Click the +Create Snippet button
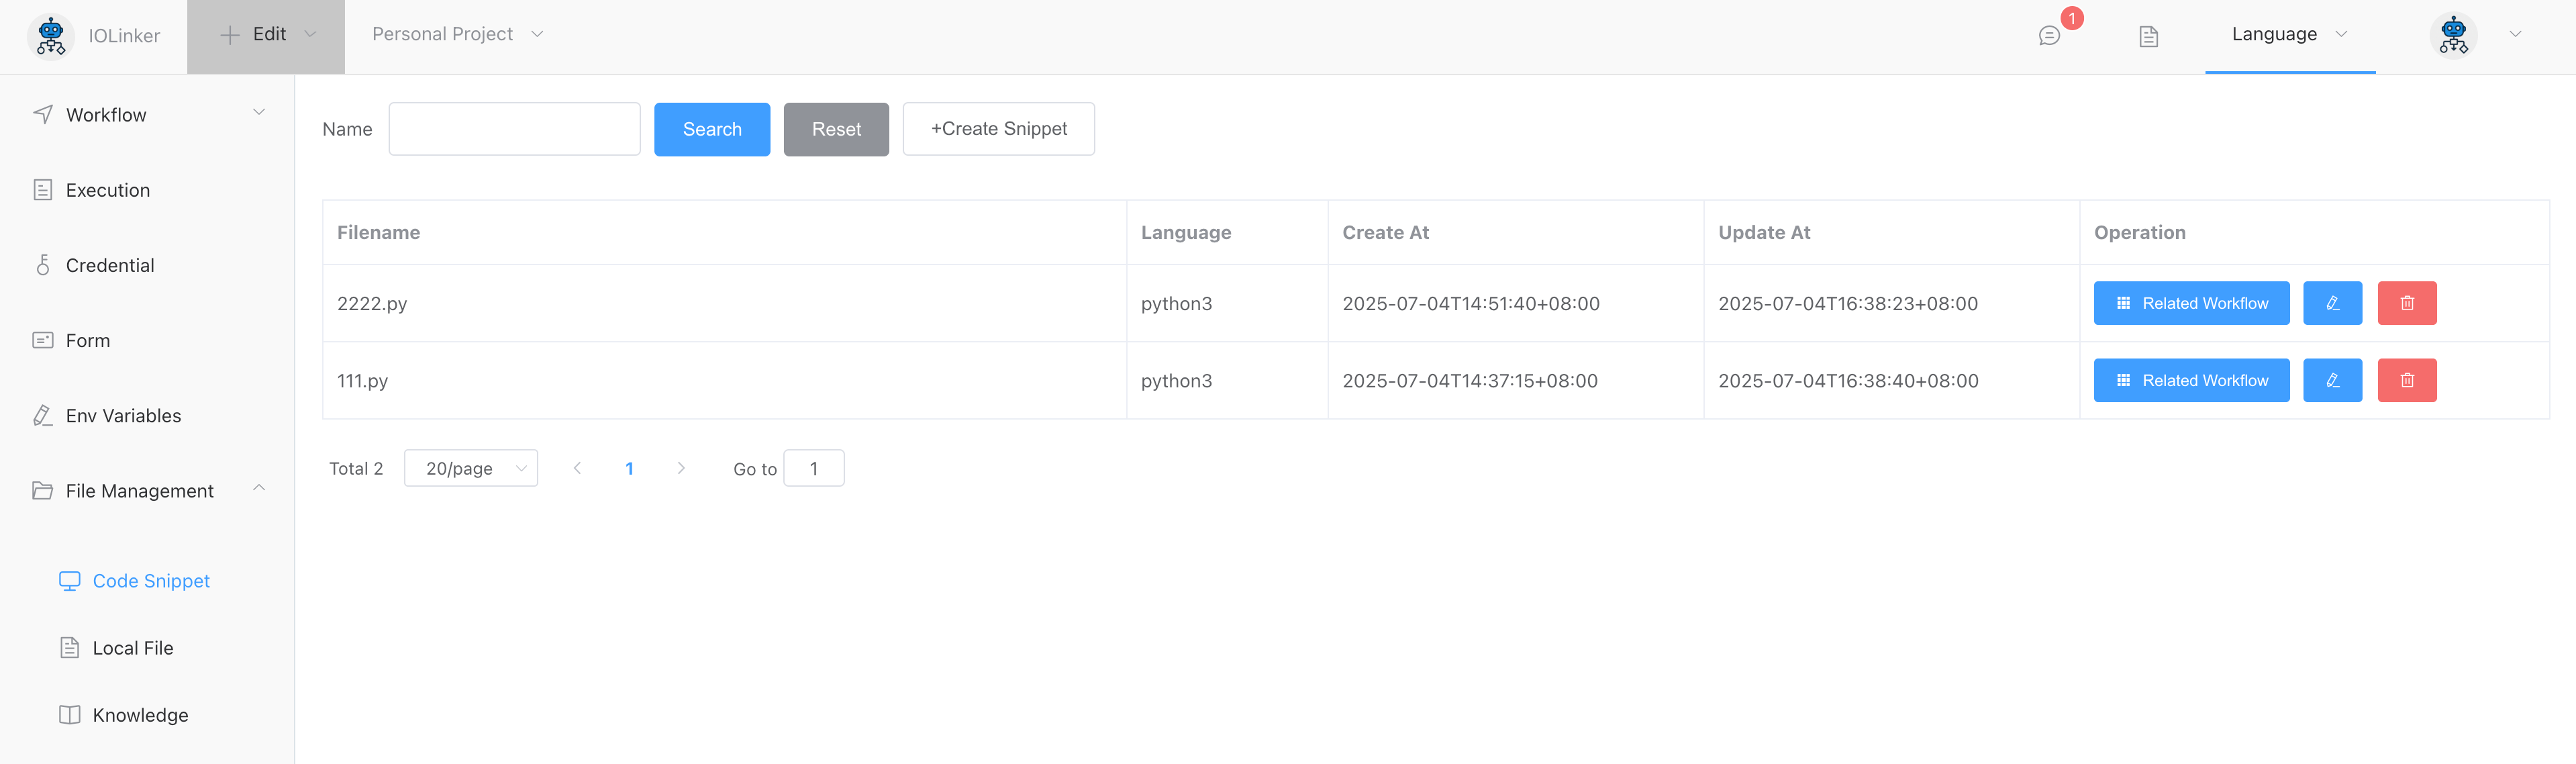 998,129
